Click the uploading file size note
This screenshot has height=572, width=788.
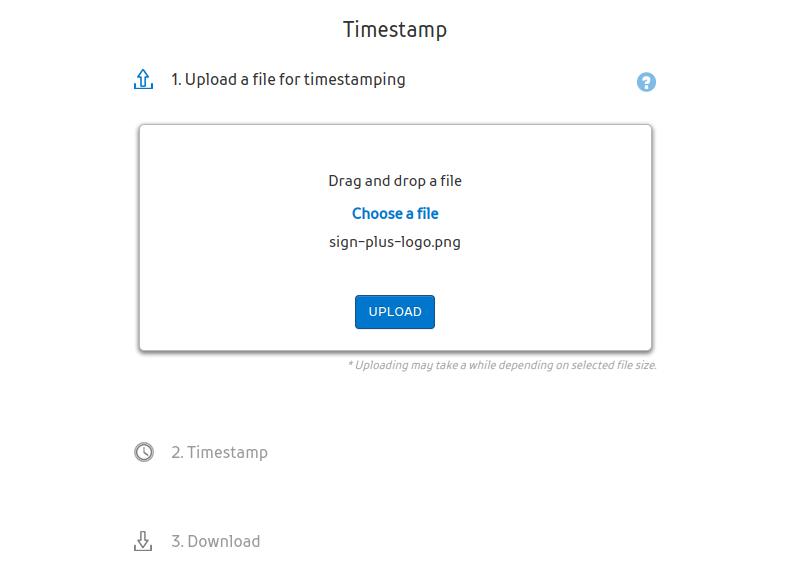click(x=502, y=365)
